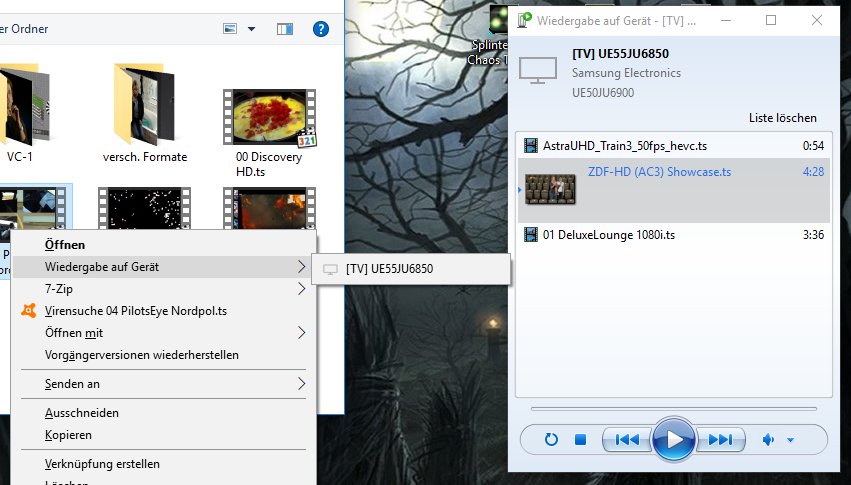Click the ZDF-HD Showcase video thumbnail
The width and height of the screenshot is (851, 485).
click(551, 189)
